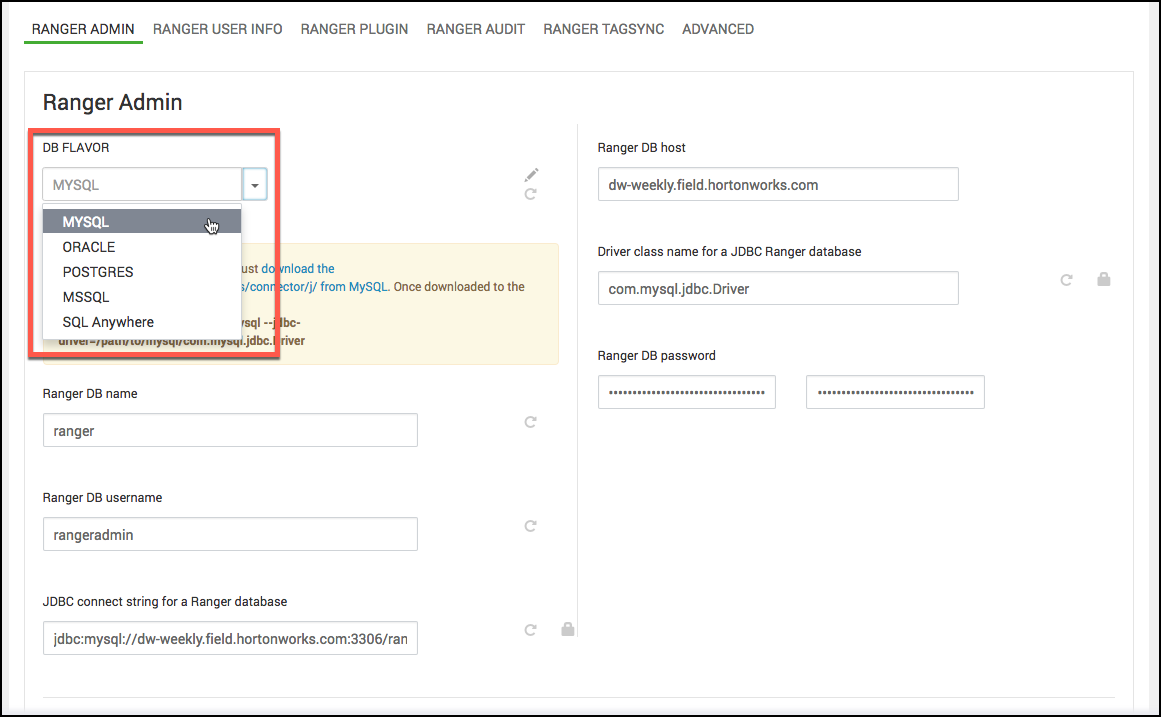Click refresh icon next to JDBC connect string
1161x717 pixels.
pos(531,630)
